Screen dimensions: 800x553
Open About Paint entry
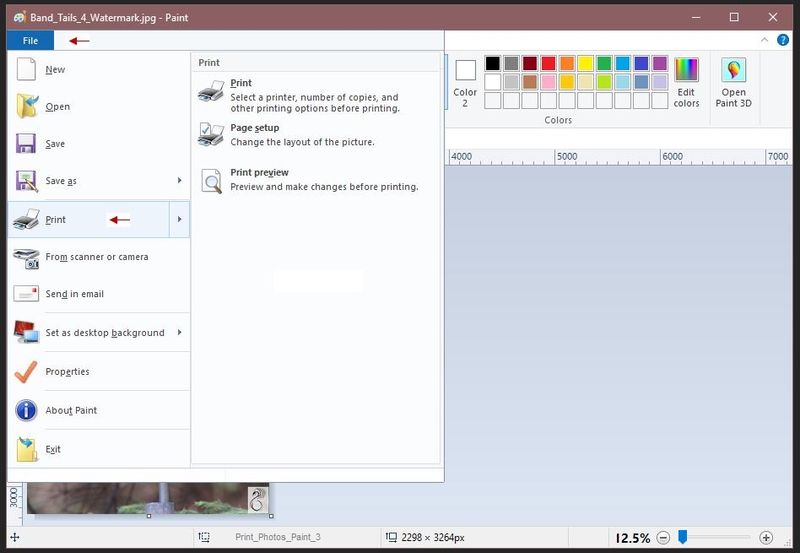pos(99,410)
